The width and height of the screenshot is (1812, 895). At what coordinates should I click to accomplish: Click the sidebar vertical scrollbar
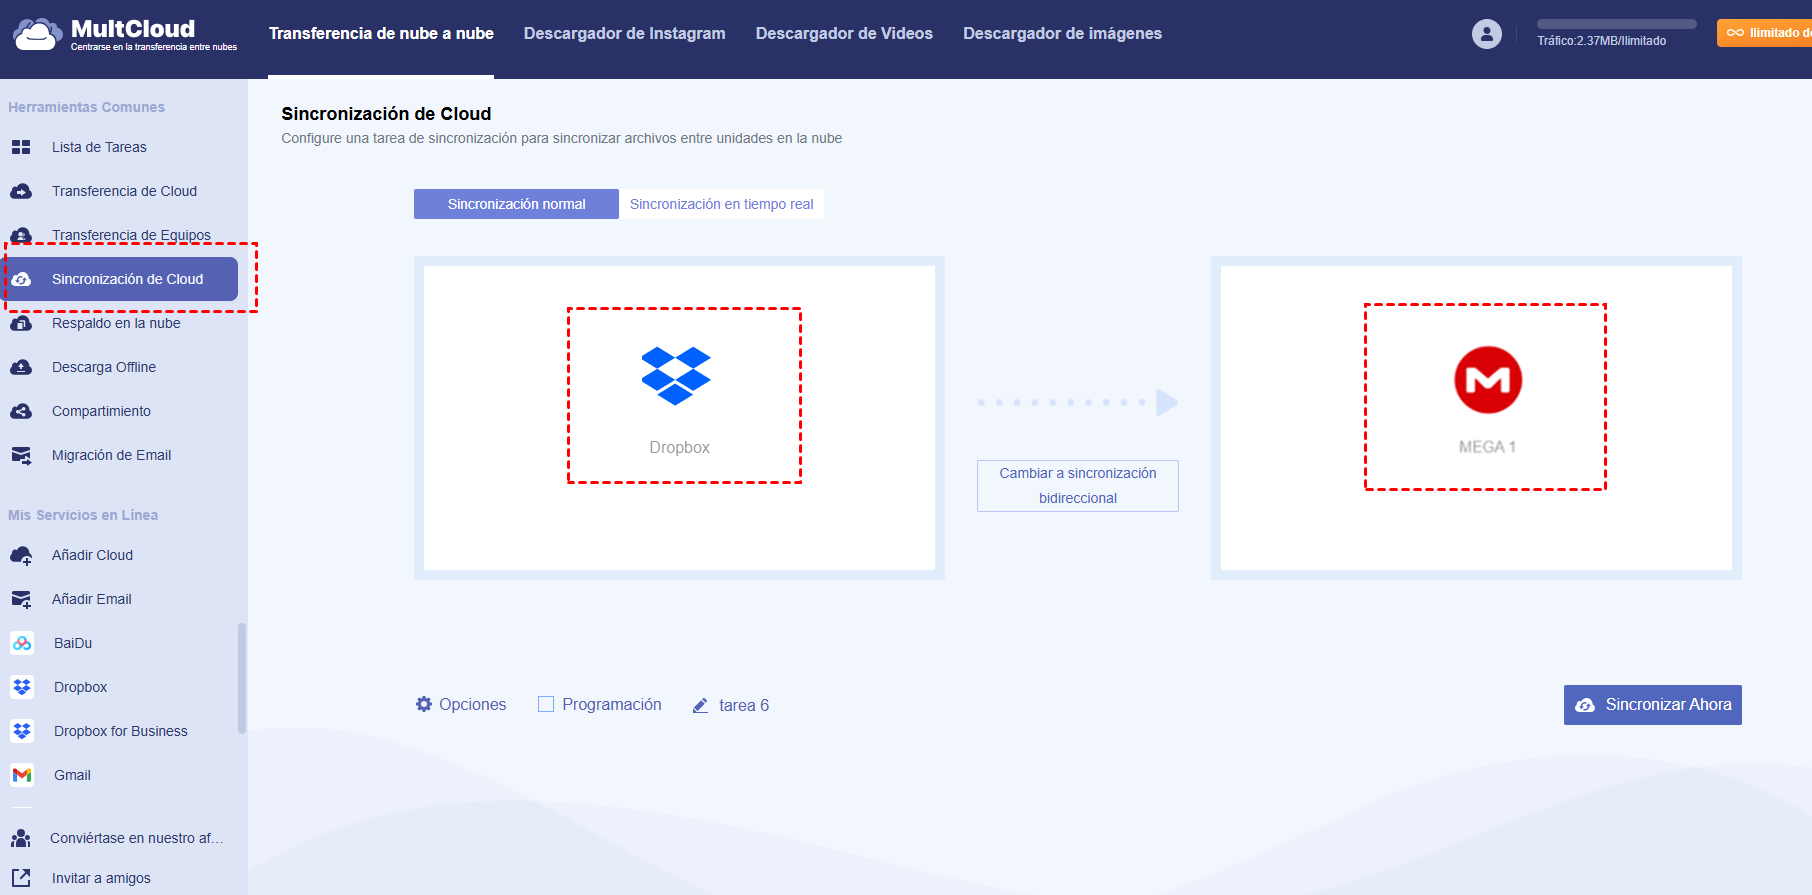pyautogui.click(x=241, y=678)
